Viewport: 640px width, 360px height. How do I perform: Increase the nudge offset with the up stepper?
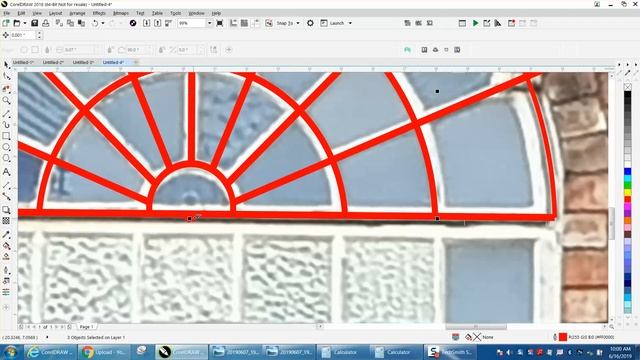point(39,33)
